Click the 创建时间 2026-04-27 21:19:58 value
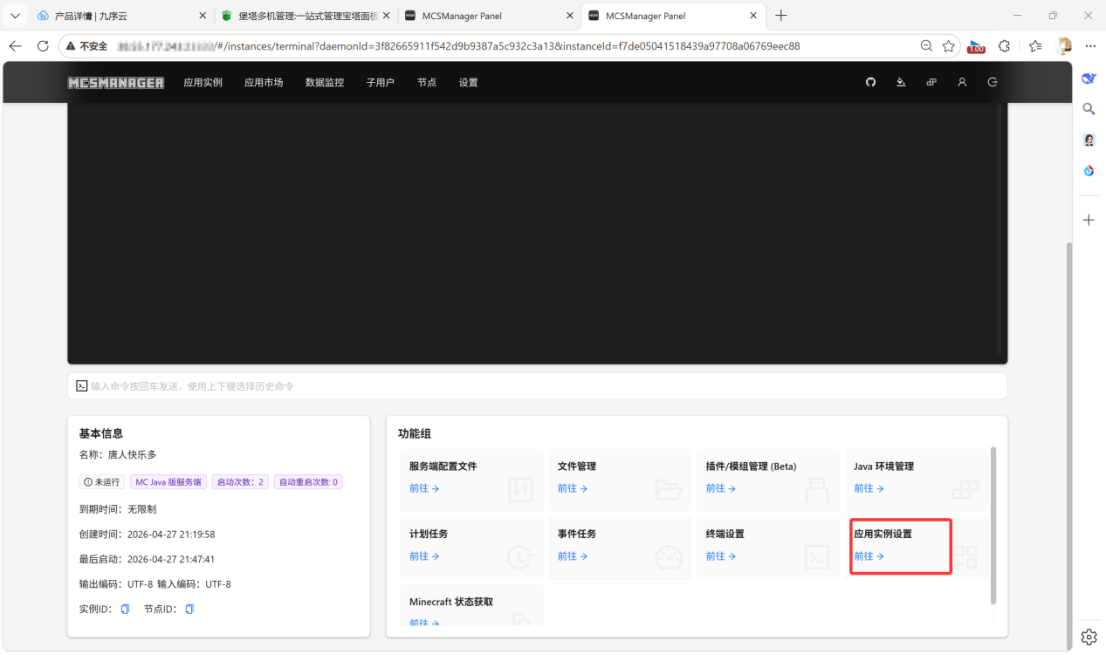1106x655 pixels. (171, 534)
